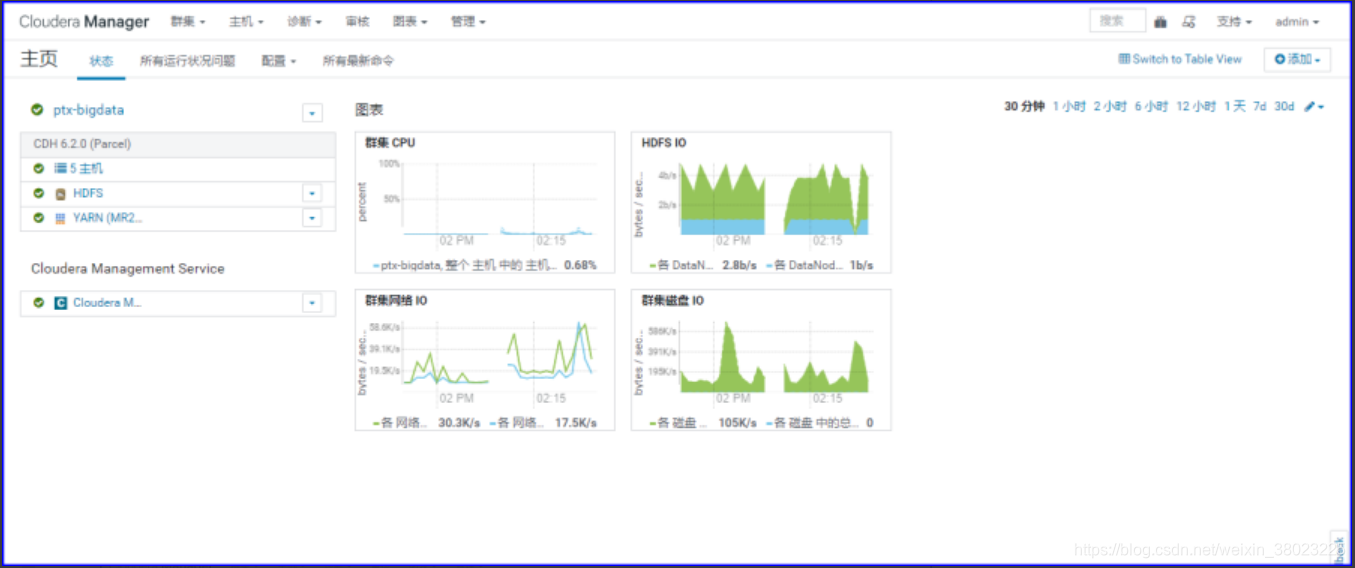Open the 添加 dropdown button
This screenshot has height=568, width=1355.
[x=1297, y=59]
